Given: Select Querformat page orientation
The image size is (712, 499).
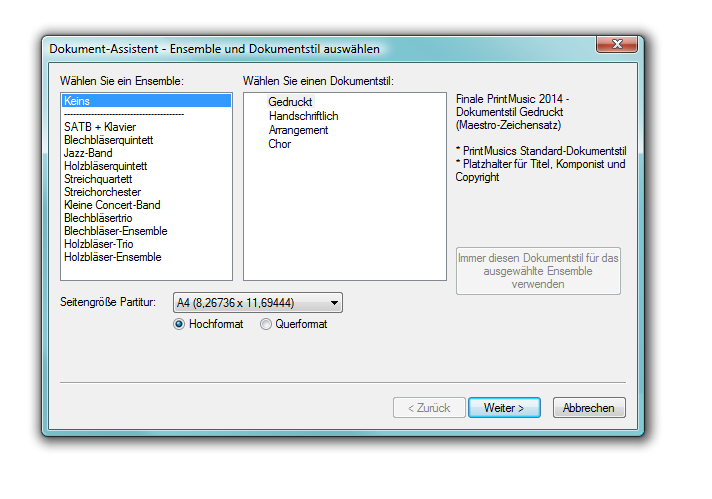Looking at the screenshot, I should (x=266, y=324).
